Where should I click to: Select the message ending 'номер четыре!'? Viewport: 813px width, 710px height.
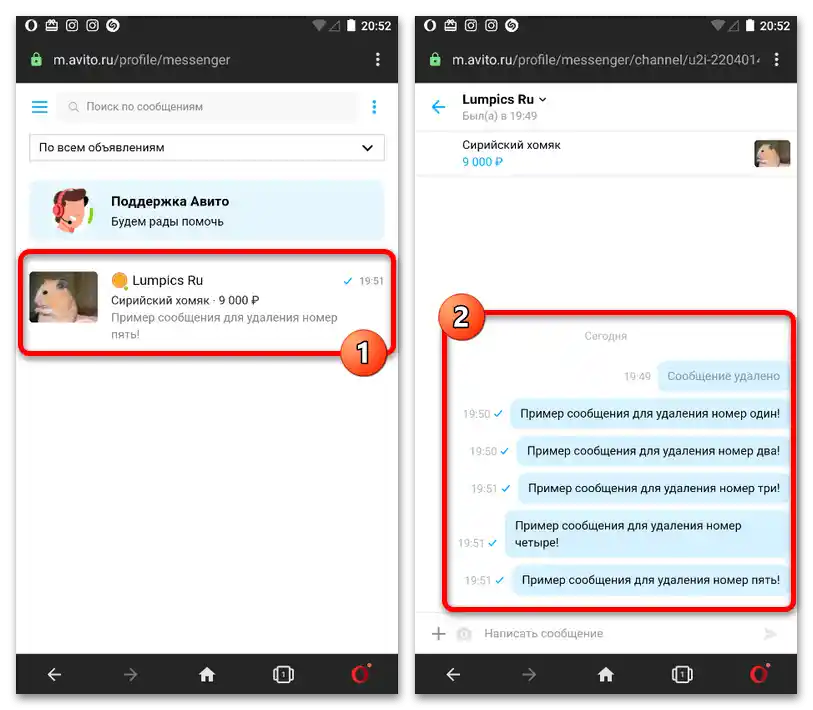click(647, 534)
